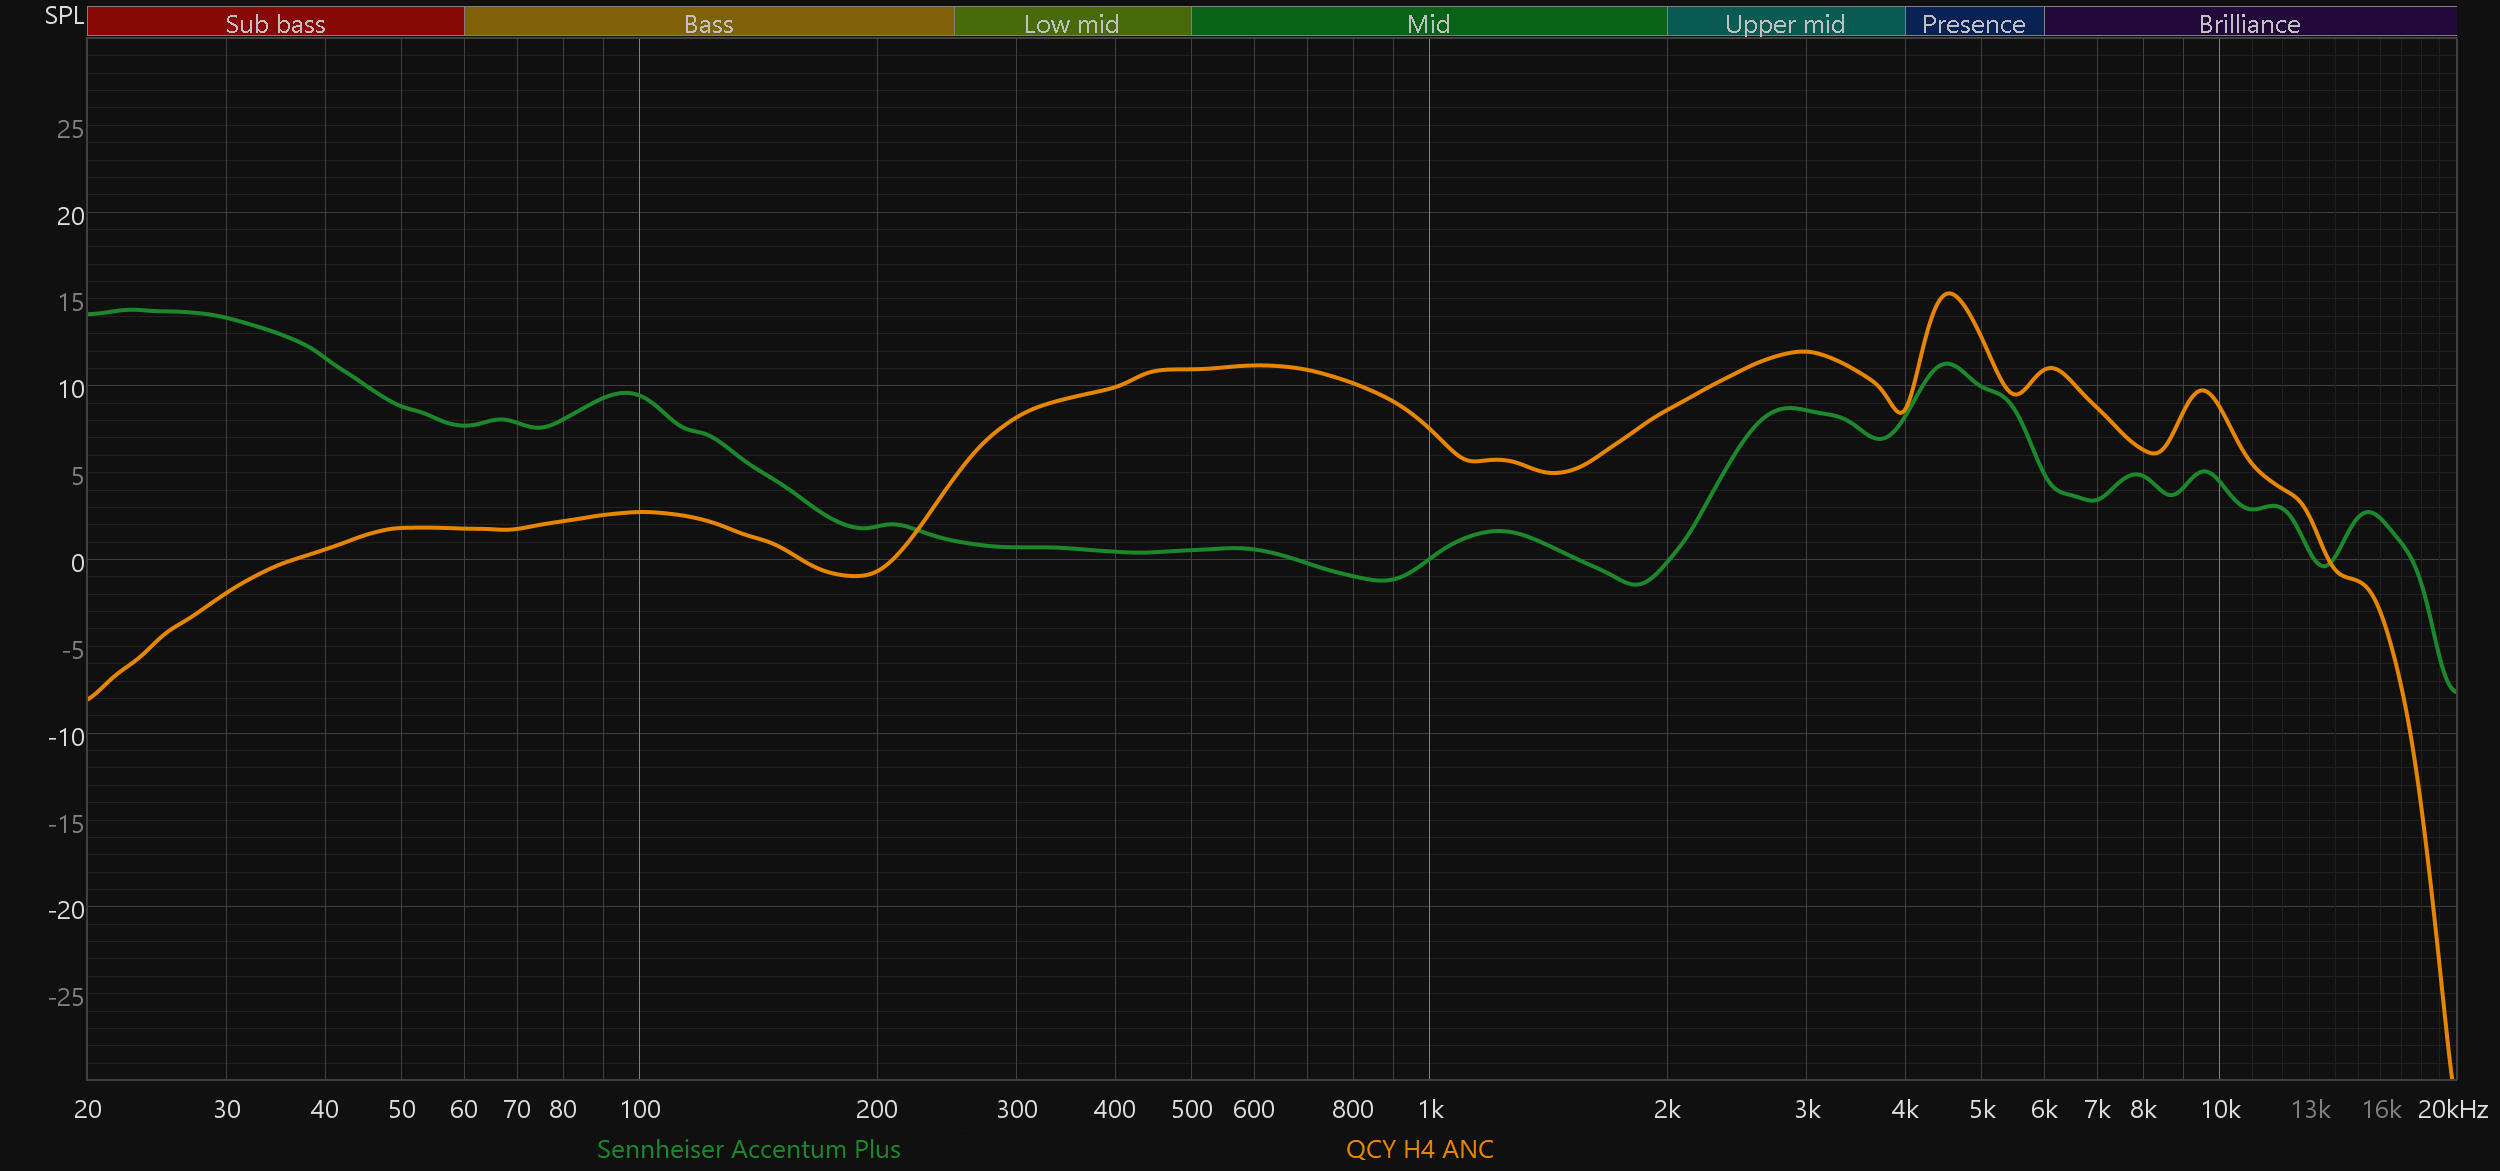Click the 10k frequency axis label
Screen dimensions: 2500x1171
[x=2220, y=1109]
